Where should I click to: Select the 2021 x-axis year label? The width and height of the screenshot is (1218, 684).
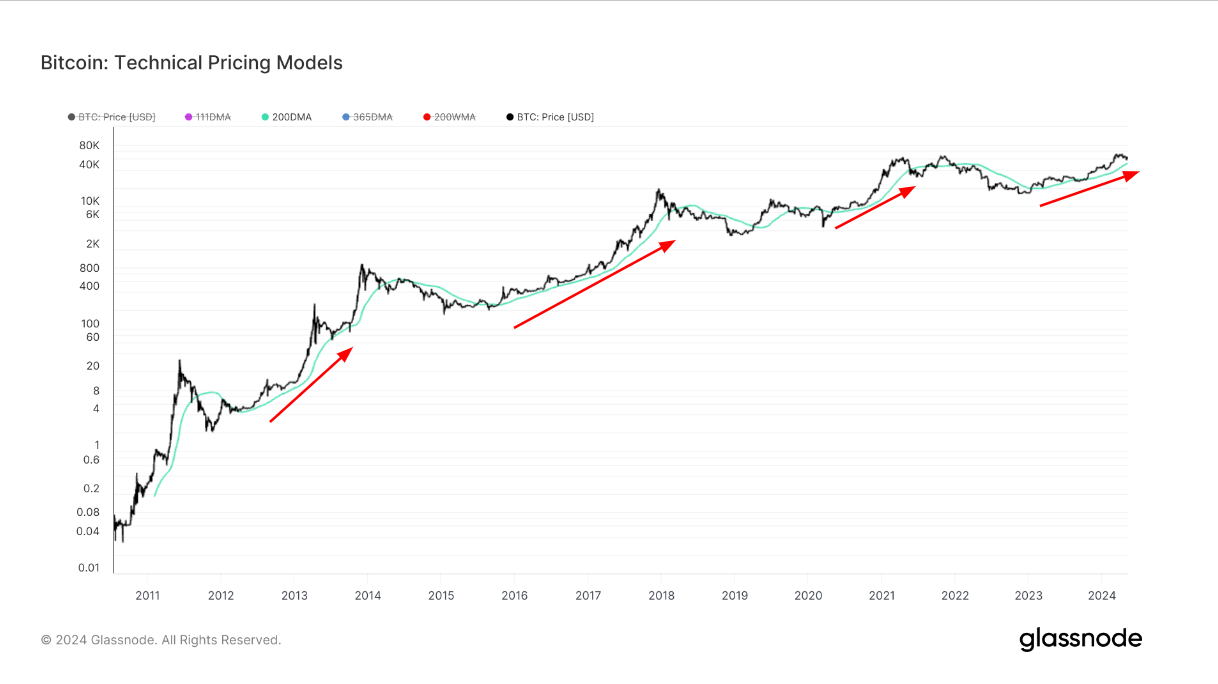click(x=881, y=596)
